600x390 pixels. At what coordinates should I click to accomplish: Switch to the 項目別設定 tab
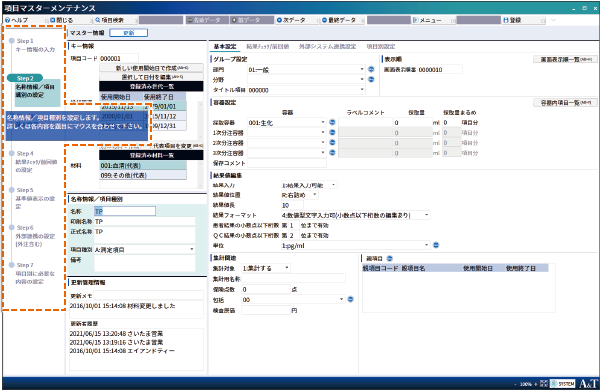[x=380, y=46]
